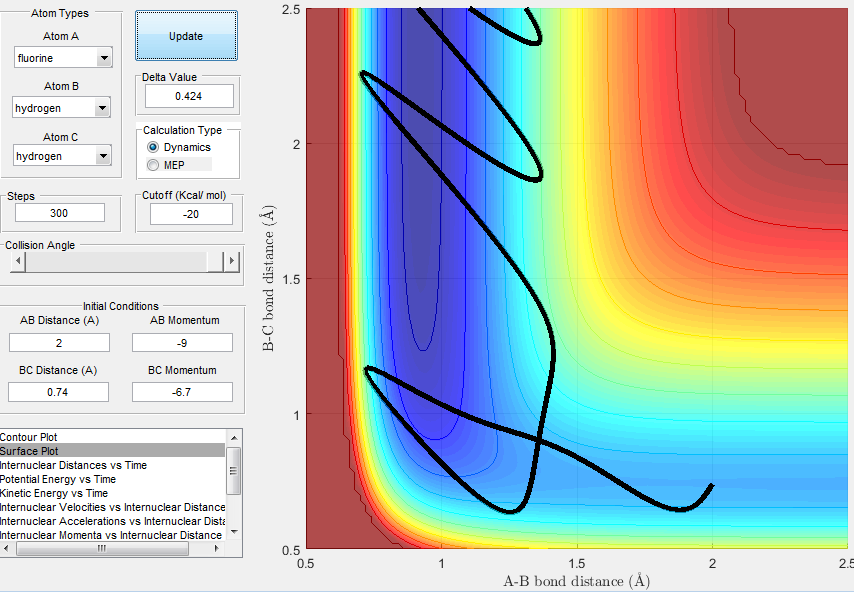Click the Collision Angle slider thumb
Screen dimensions: 854x592
coord(215,261)
